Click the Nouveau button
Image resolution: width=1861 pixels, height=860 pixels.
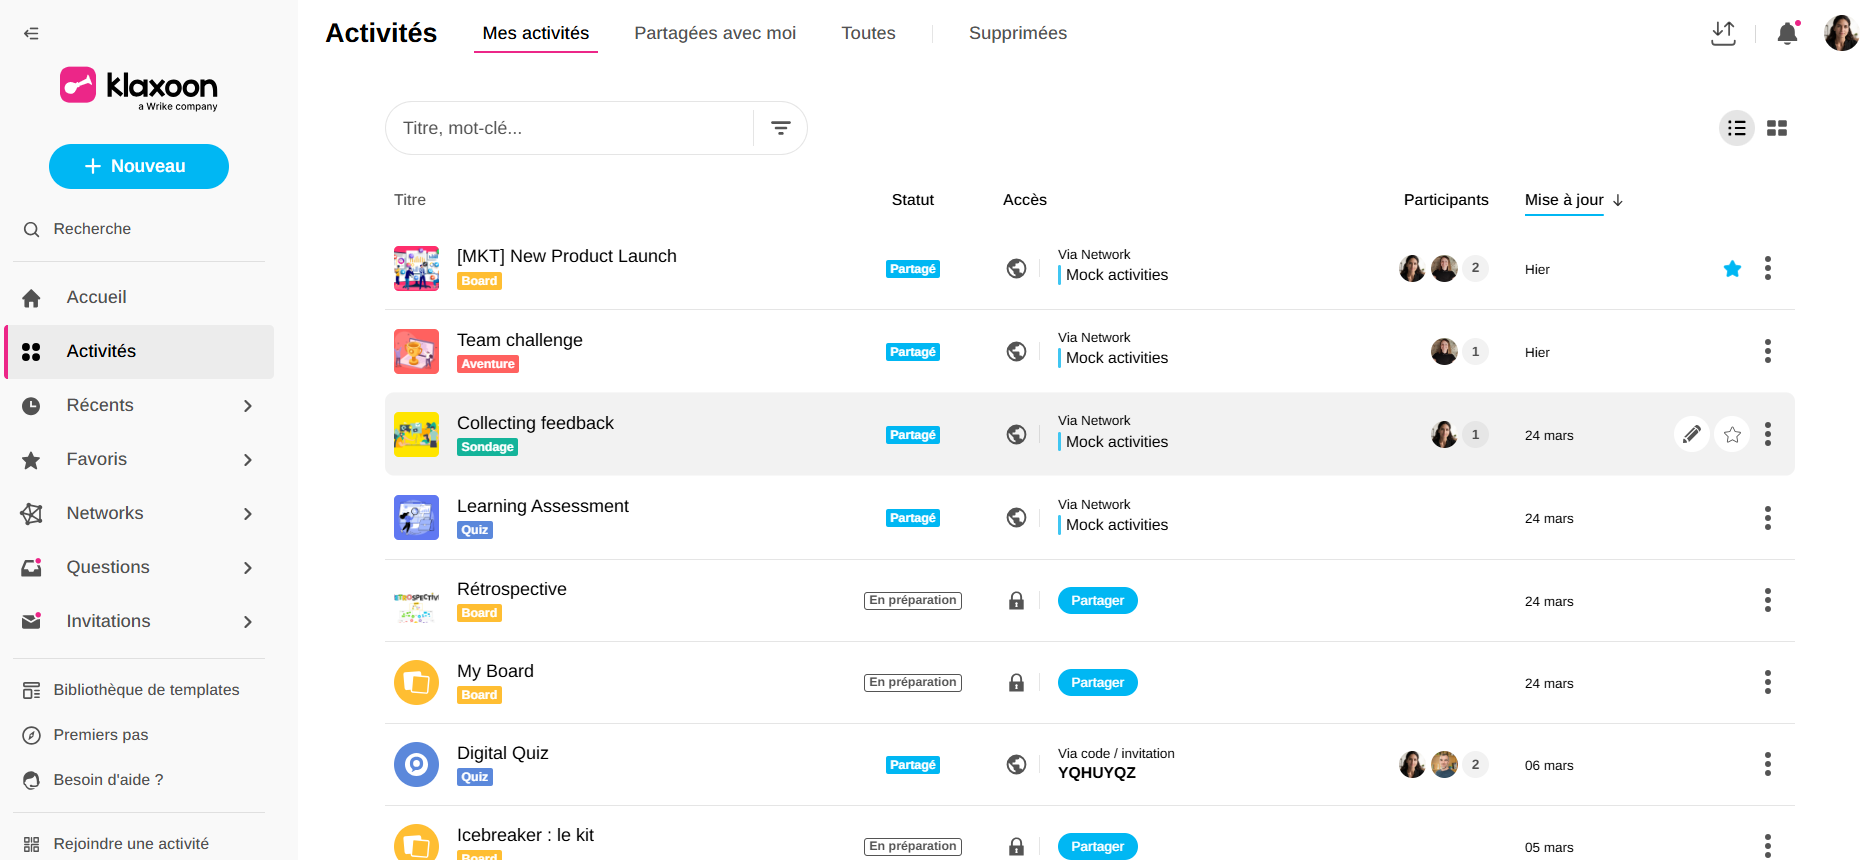(x=139, y=166)
